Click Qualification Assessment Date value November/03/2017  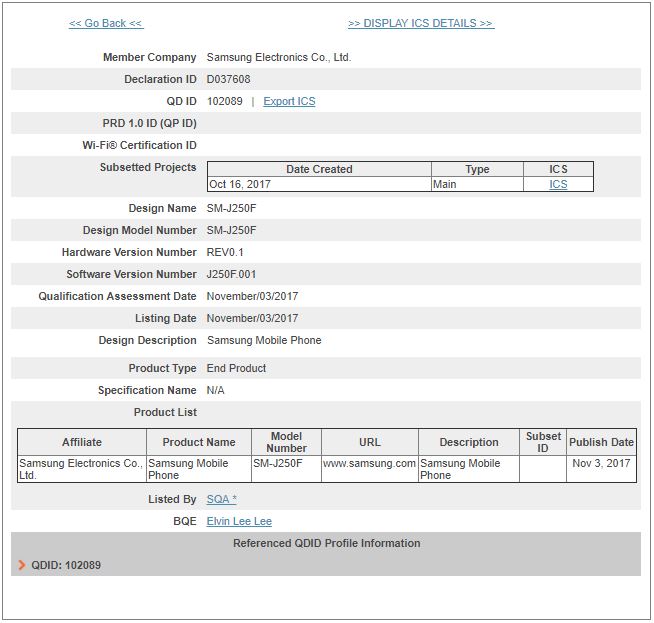point(252,296)
